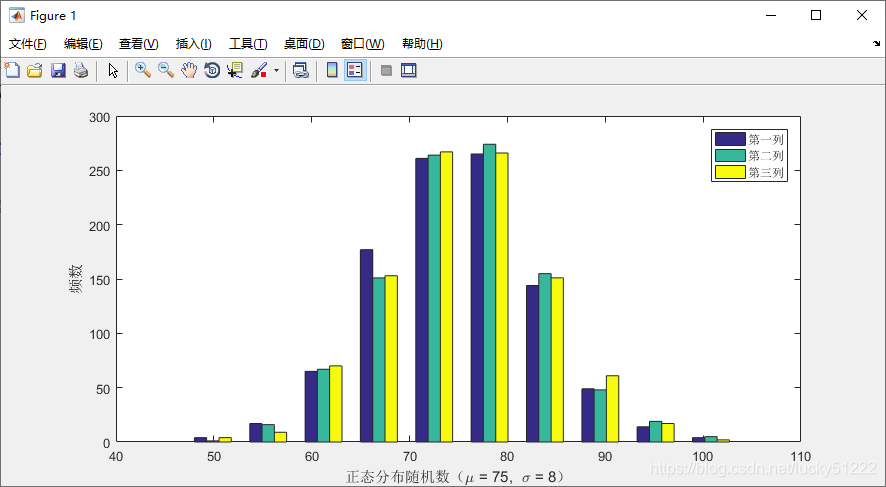
Task: Maximize the Figure 1 window
Action: pyautogui.click(x=816, y=15)
